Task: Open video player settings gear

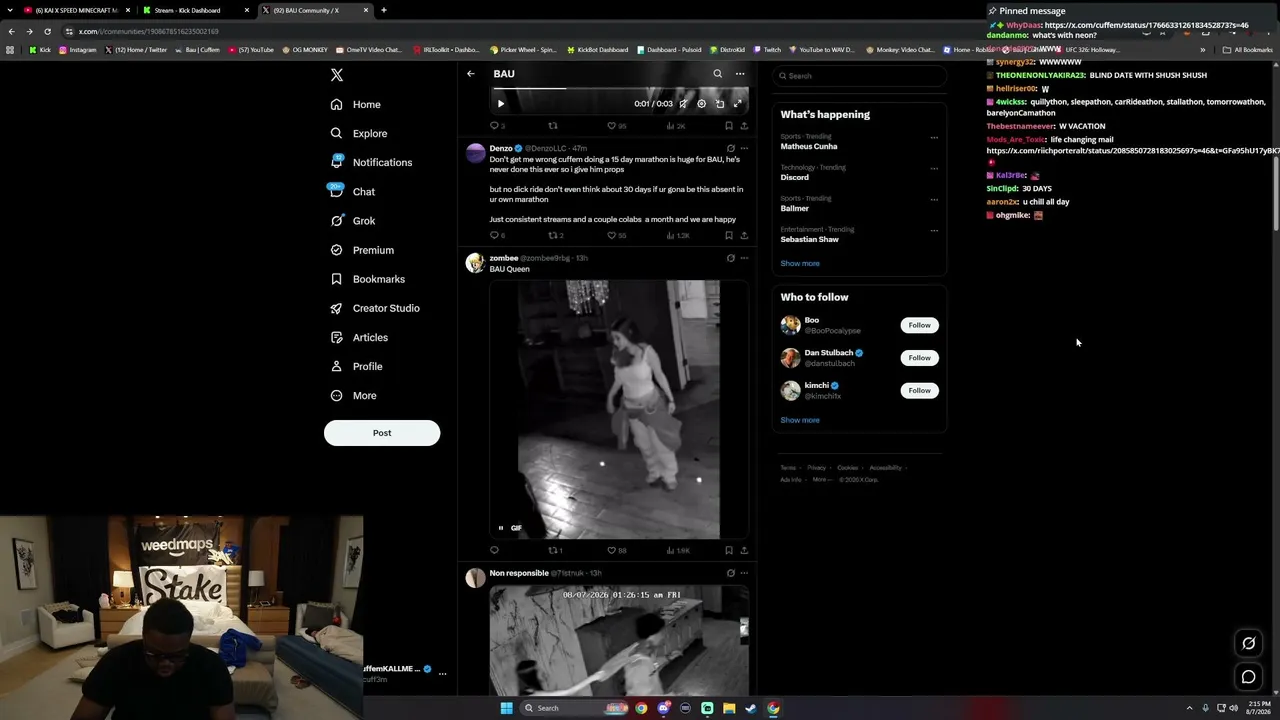Action: [x=701, y=104]
